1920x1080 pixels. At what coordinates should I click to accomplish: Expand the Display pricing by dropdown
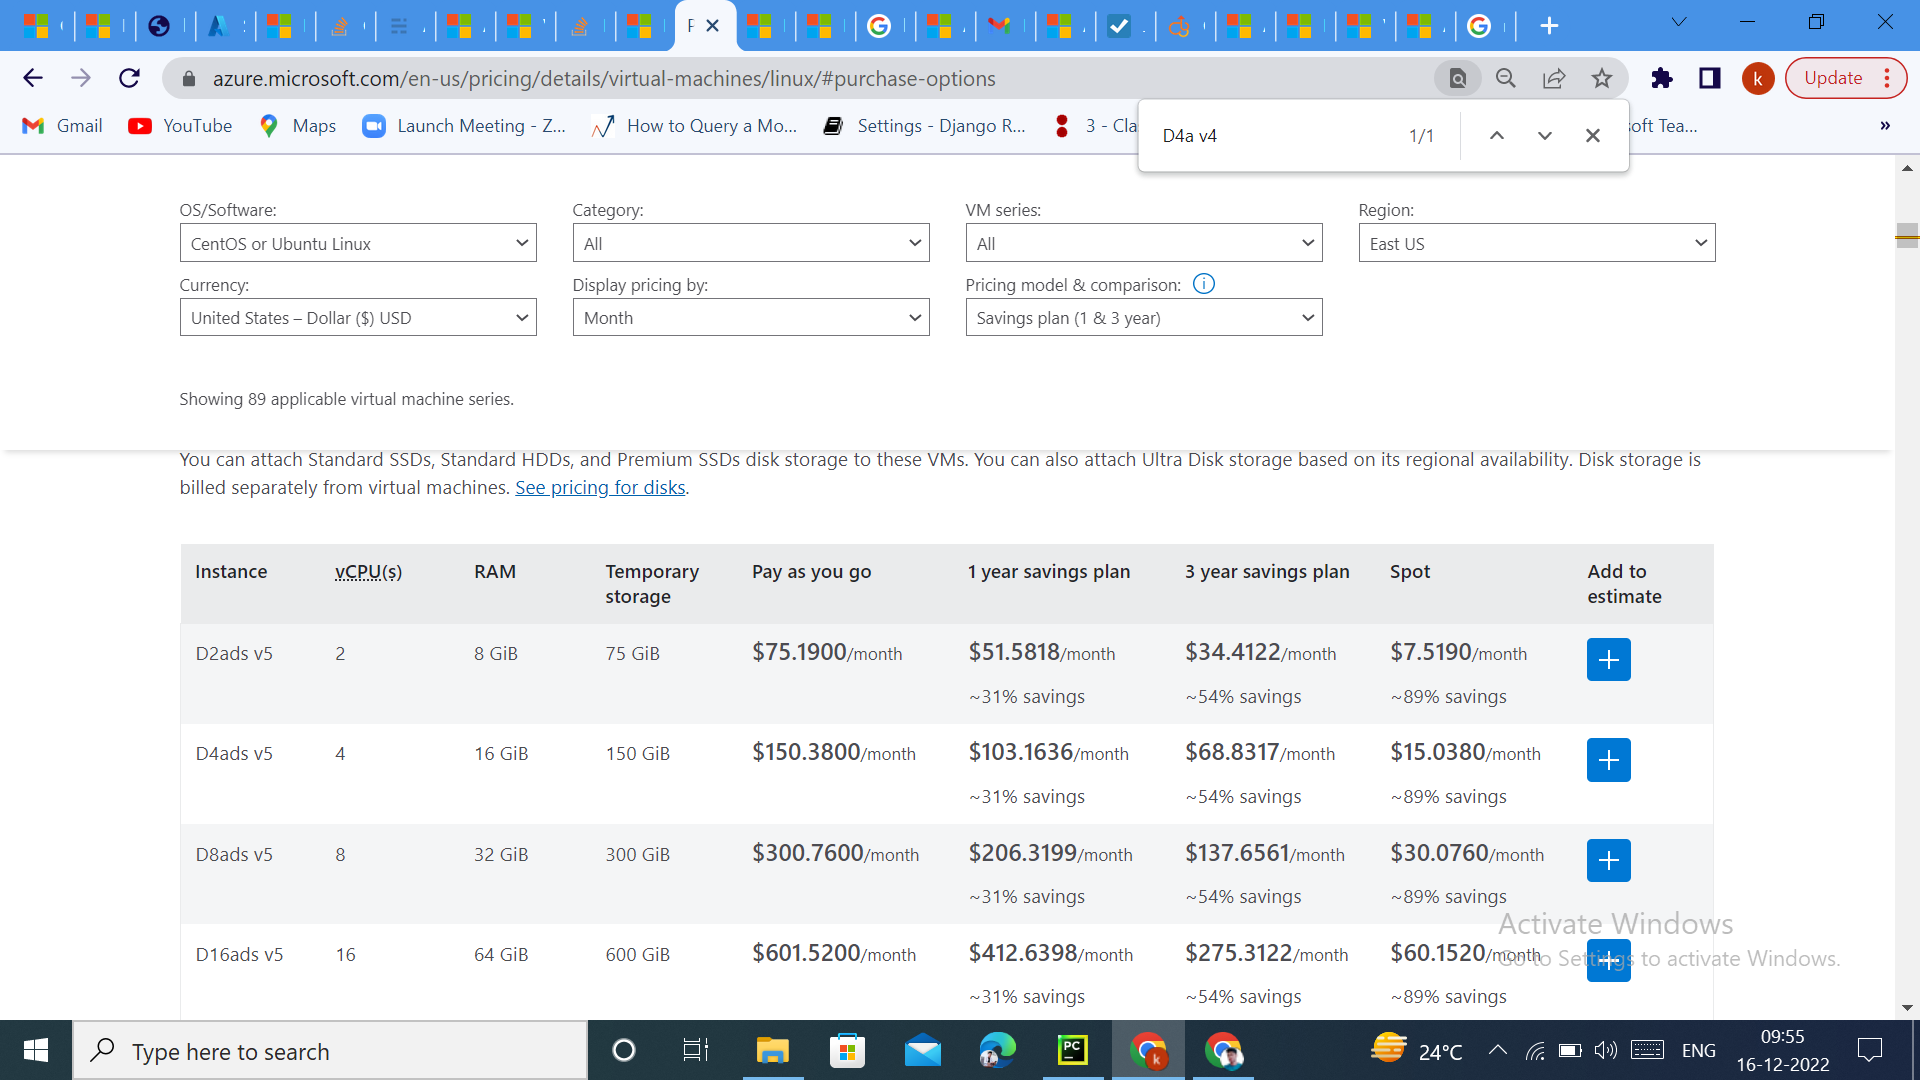[x=750, y=318]
